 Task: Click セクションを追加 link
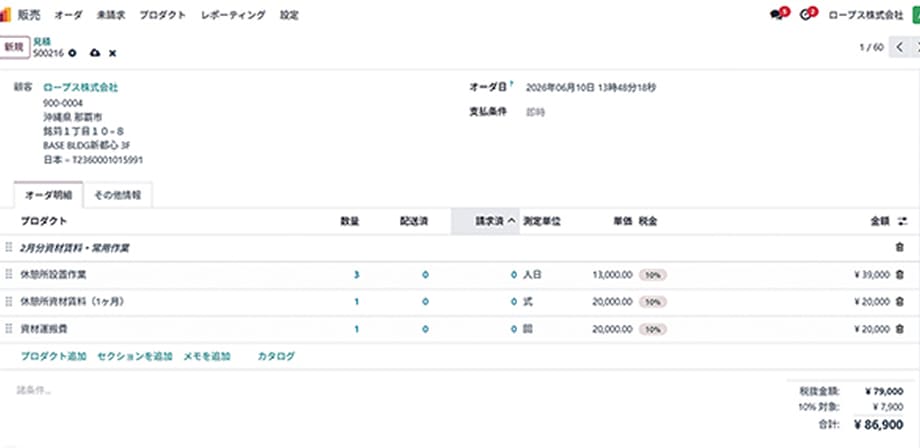[134, 356]
